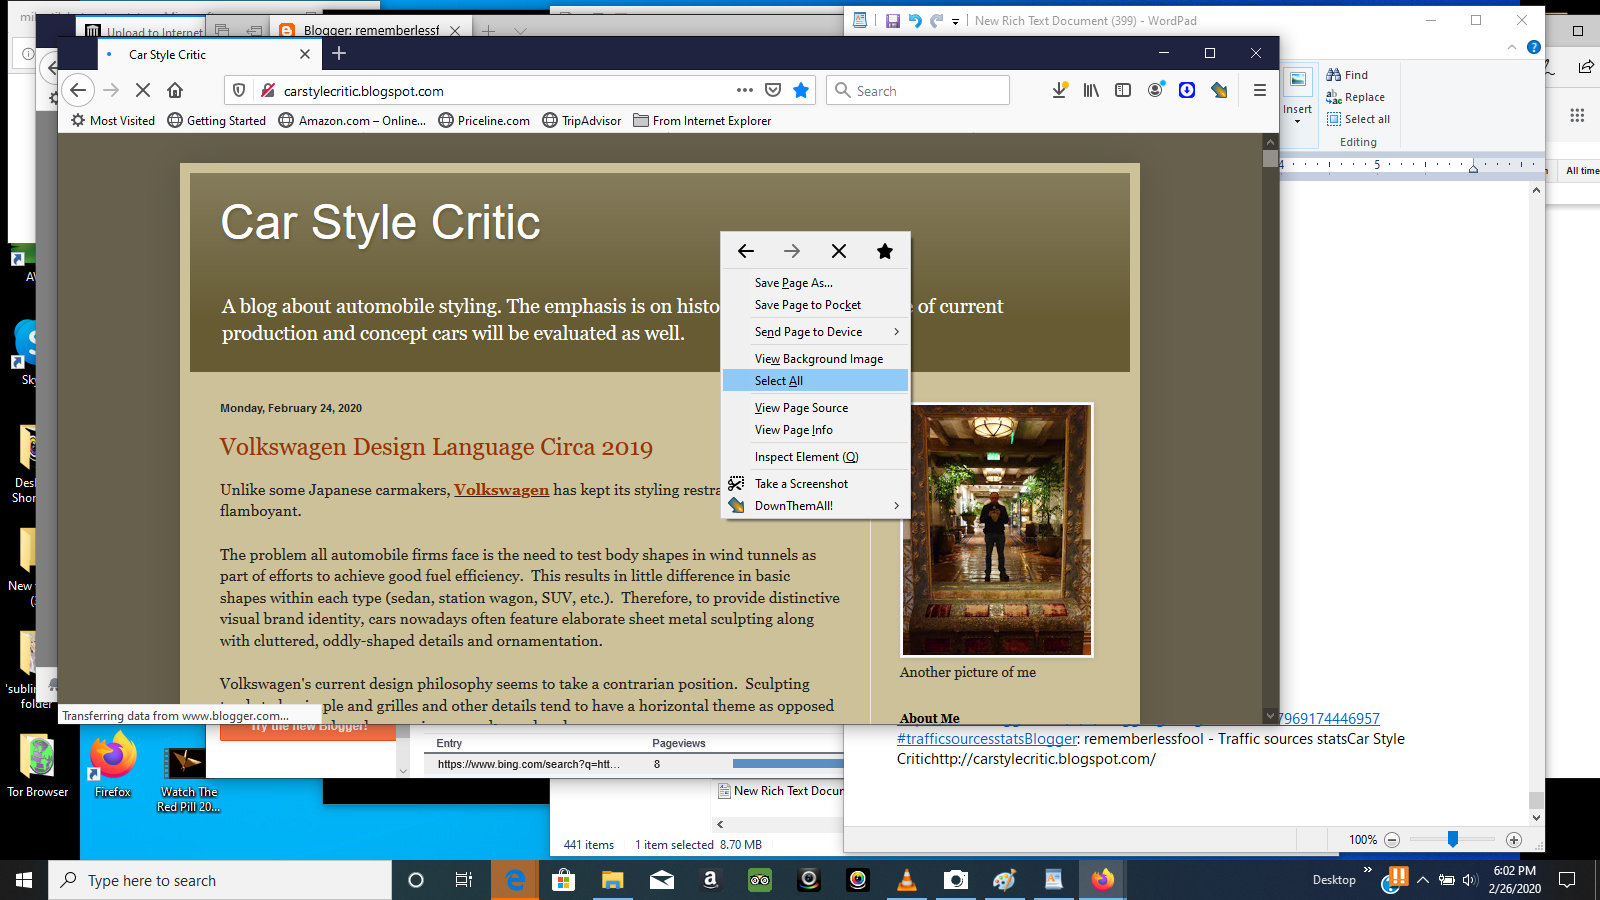1600x900 pixels.
Task: Click context menu forward arrow
Action: 792,251
